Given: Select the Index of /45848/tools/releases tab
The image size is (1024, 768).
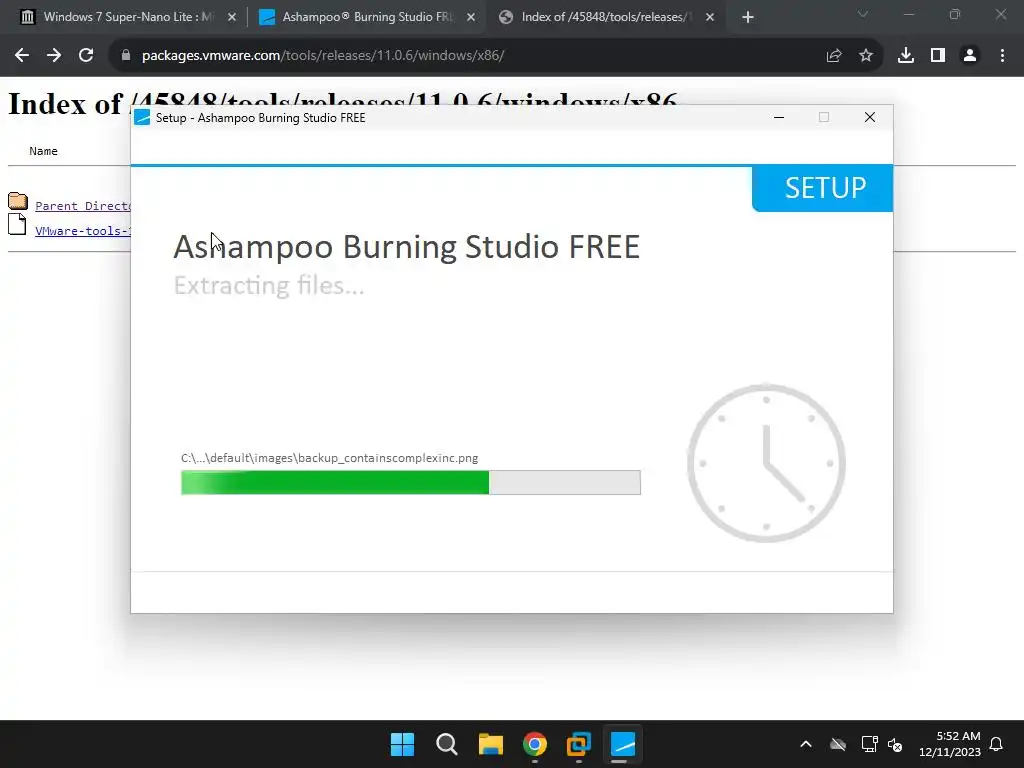Looking at the screenshot, I should [607, 18].
